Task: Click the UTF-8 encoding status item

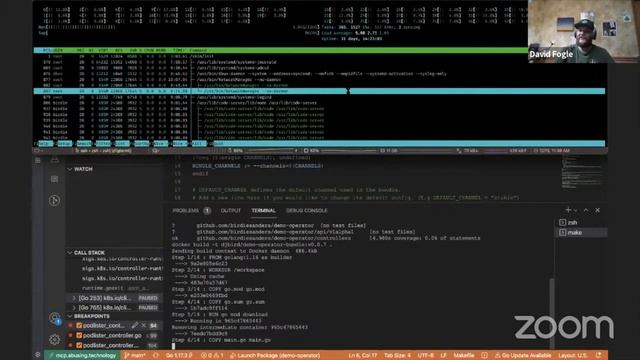Action: (426, 356)
